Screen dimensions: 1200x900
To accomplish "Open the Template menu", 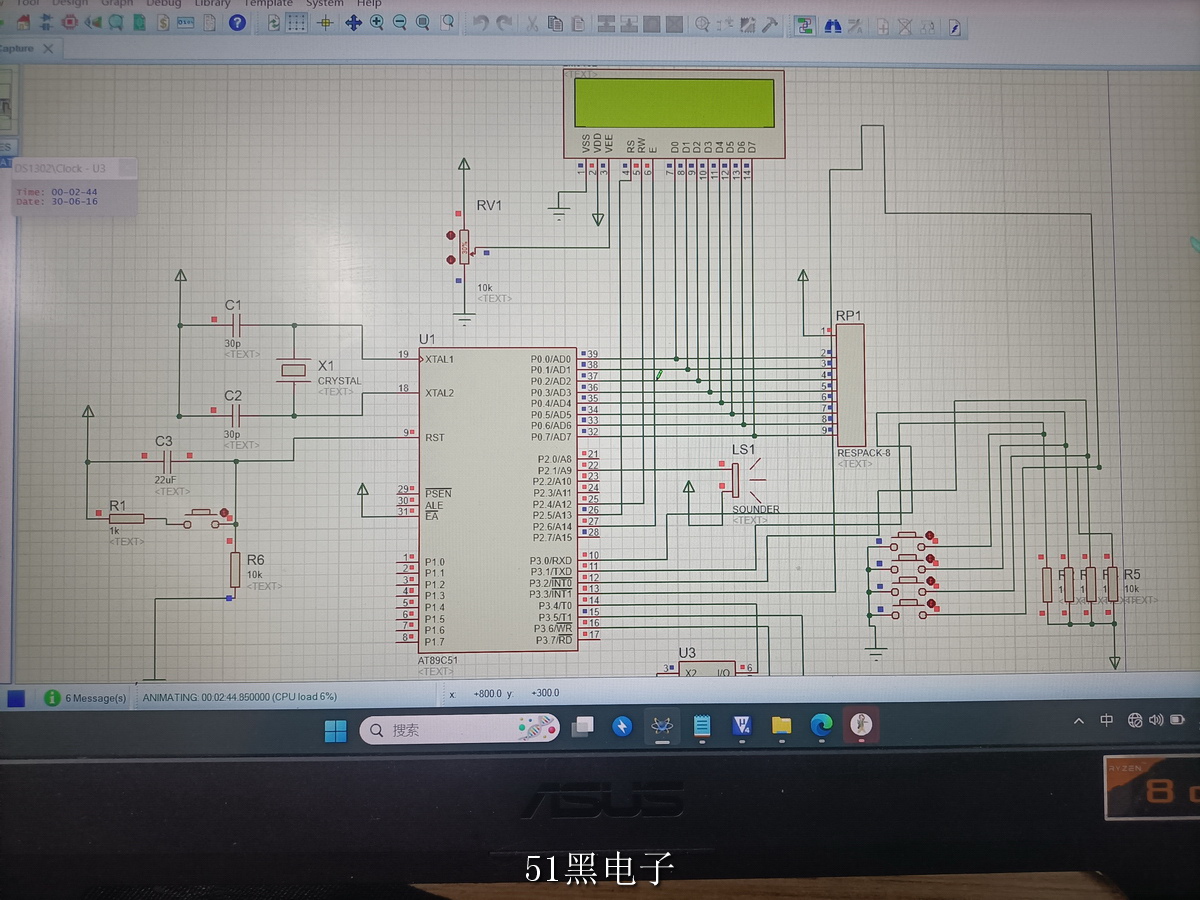I will [x=268, y=3].
